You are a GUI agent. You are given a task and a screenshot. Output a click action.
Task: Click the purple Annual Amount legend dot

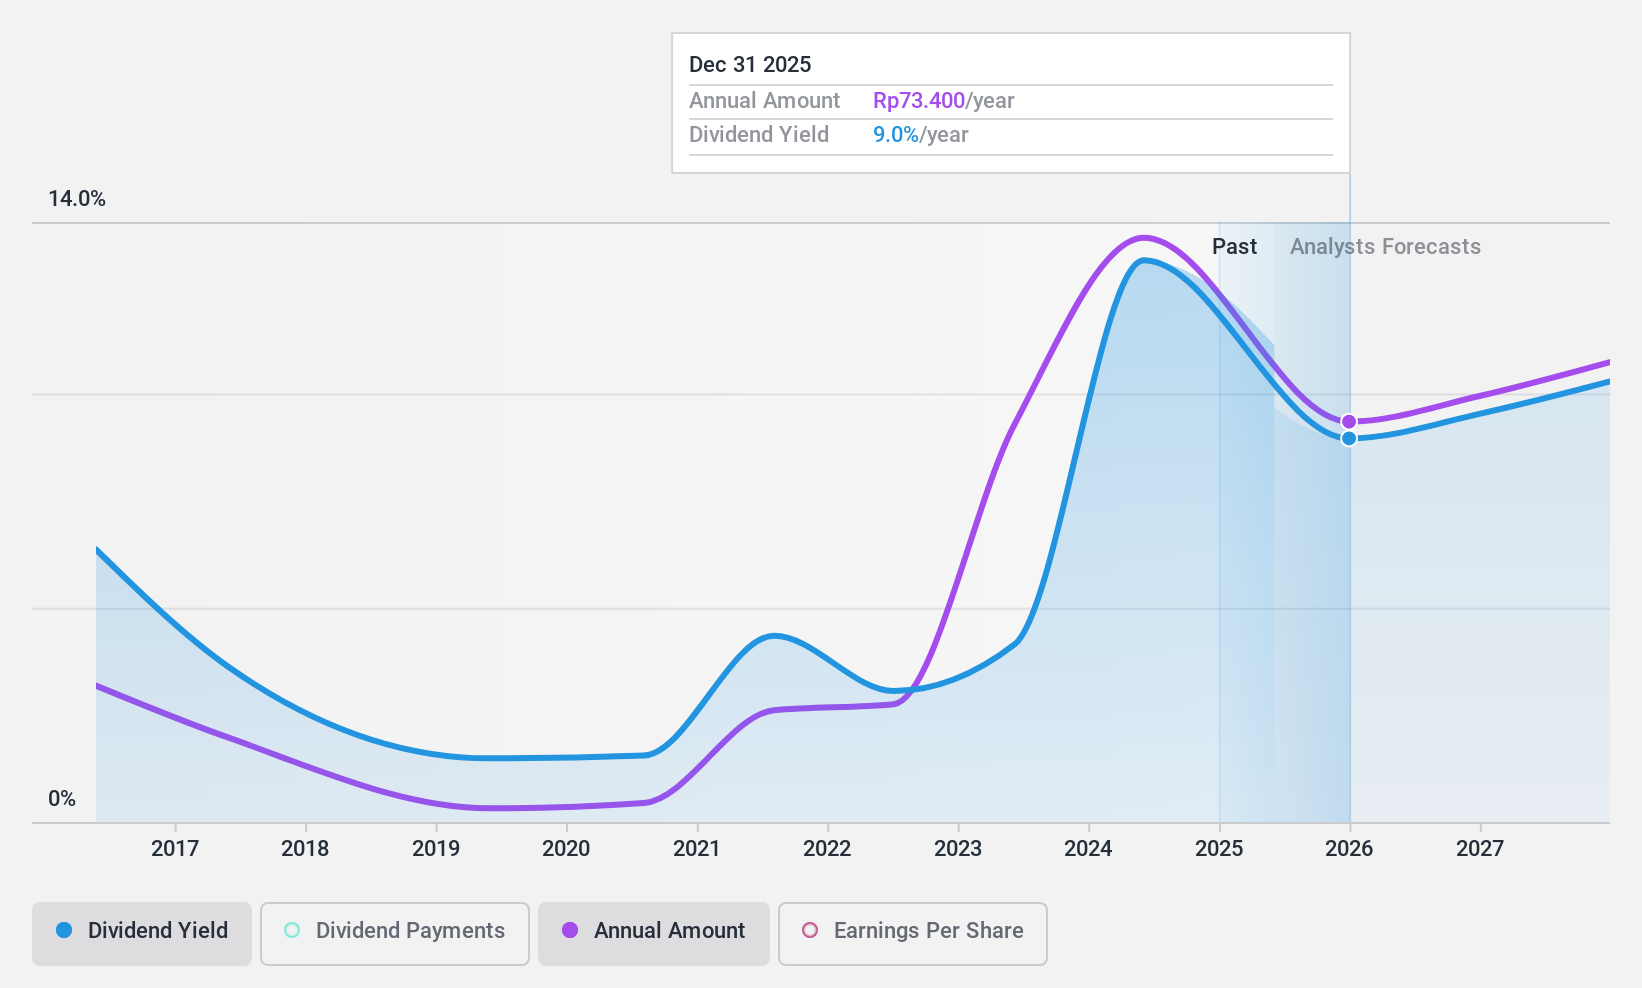click(x=570, y=931)
